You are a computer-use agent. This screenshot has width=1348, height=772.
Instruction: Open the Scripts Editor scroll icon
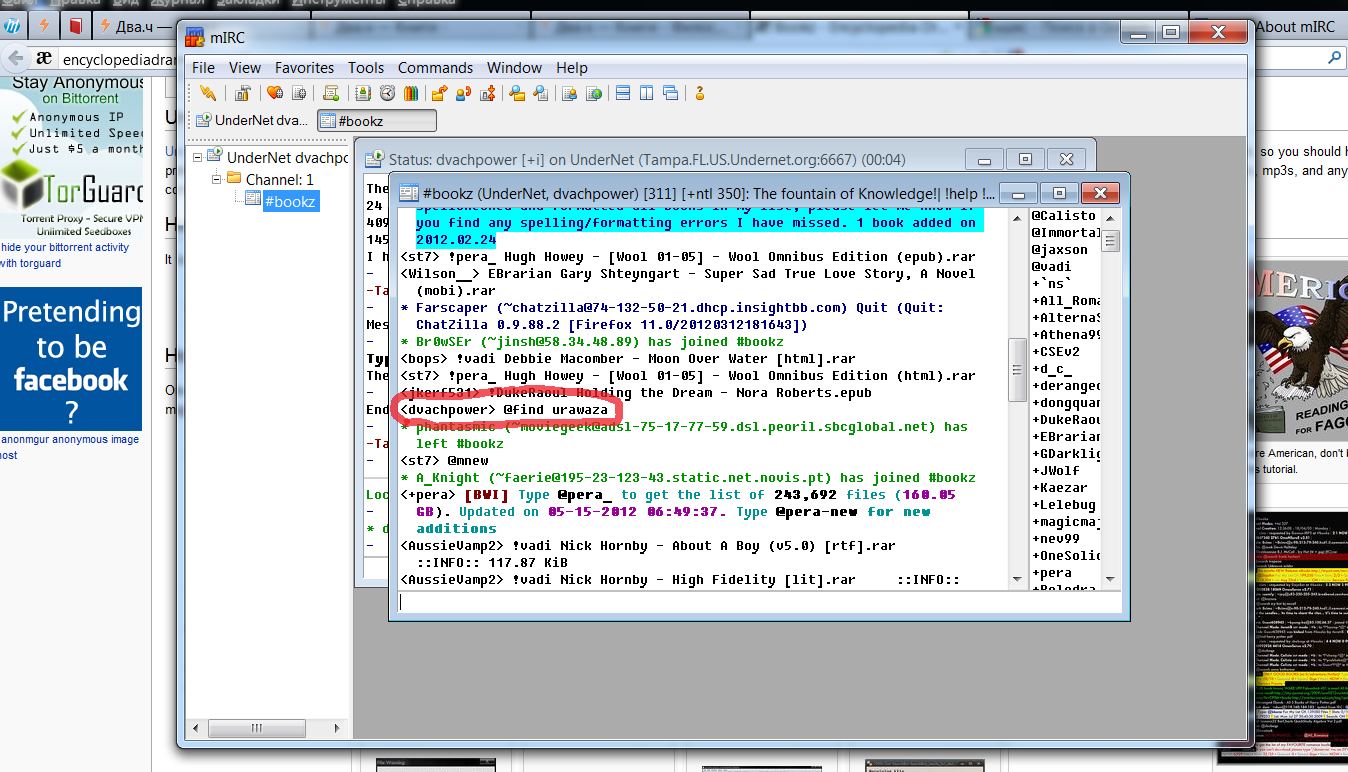[x=331, y=93]
